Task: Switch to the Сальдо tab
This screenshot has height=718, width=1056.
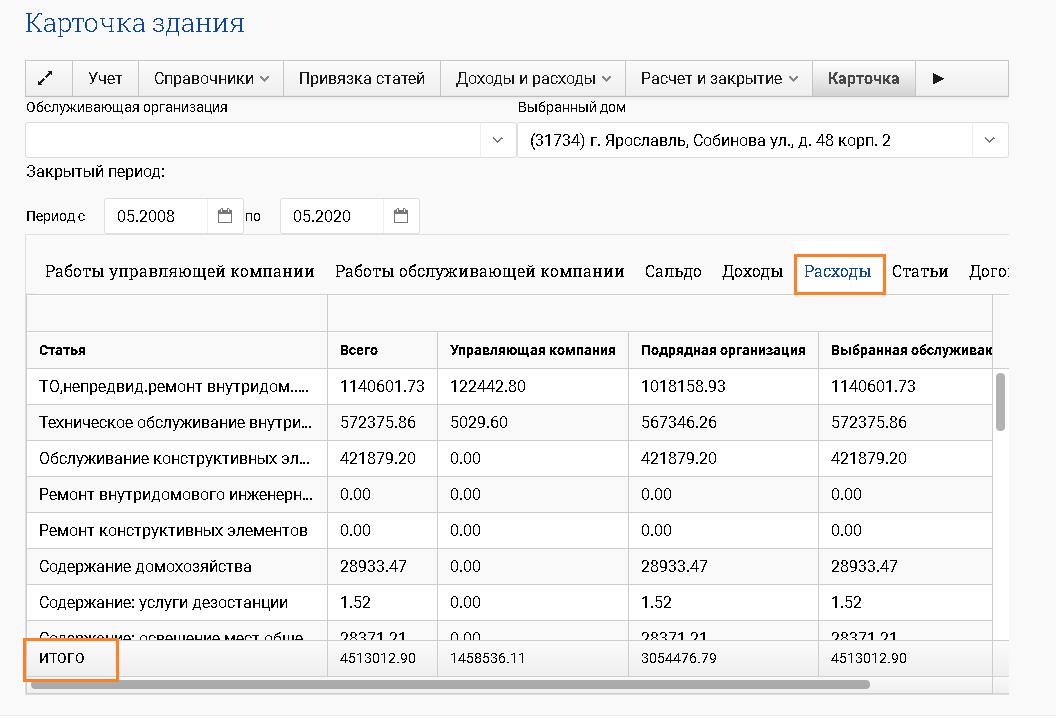Action: [x=672, y=270]
